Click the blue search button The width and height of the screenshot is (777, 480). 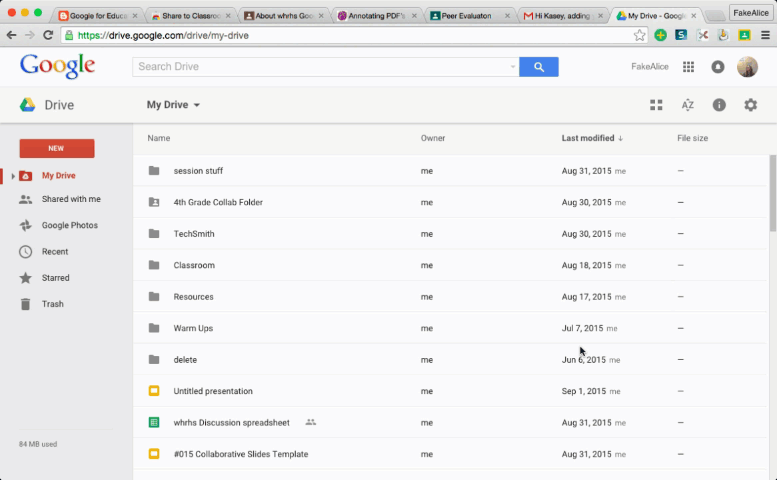[539, 67]
